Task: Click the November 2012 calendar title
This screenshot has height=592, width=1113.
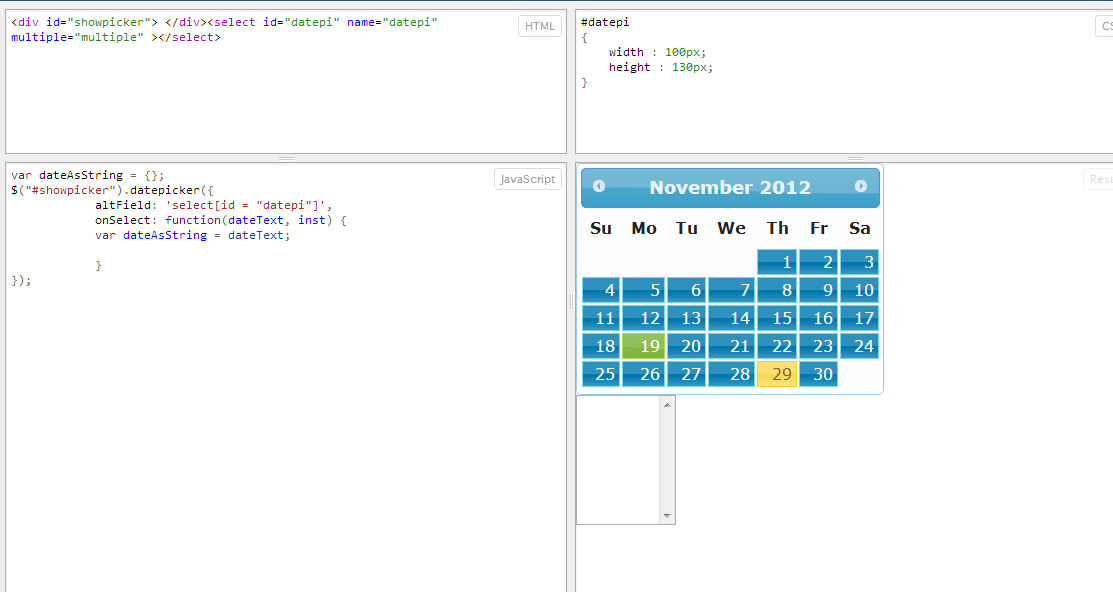Action: point(730,187)
